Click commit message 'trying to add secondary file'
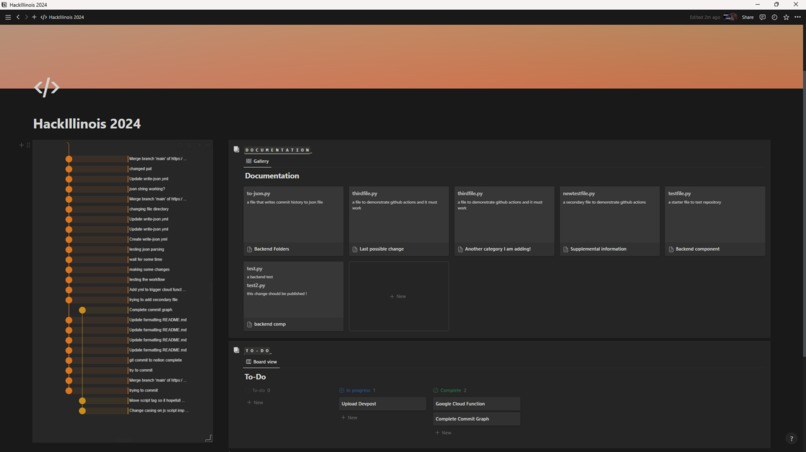The width and height of the screenshot is (806, 452). coord(153,299)
